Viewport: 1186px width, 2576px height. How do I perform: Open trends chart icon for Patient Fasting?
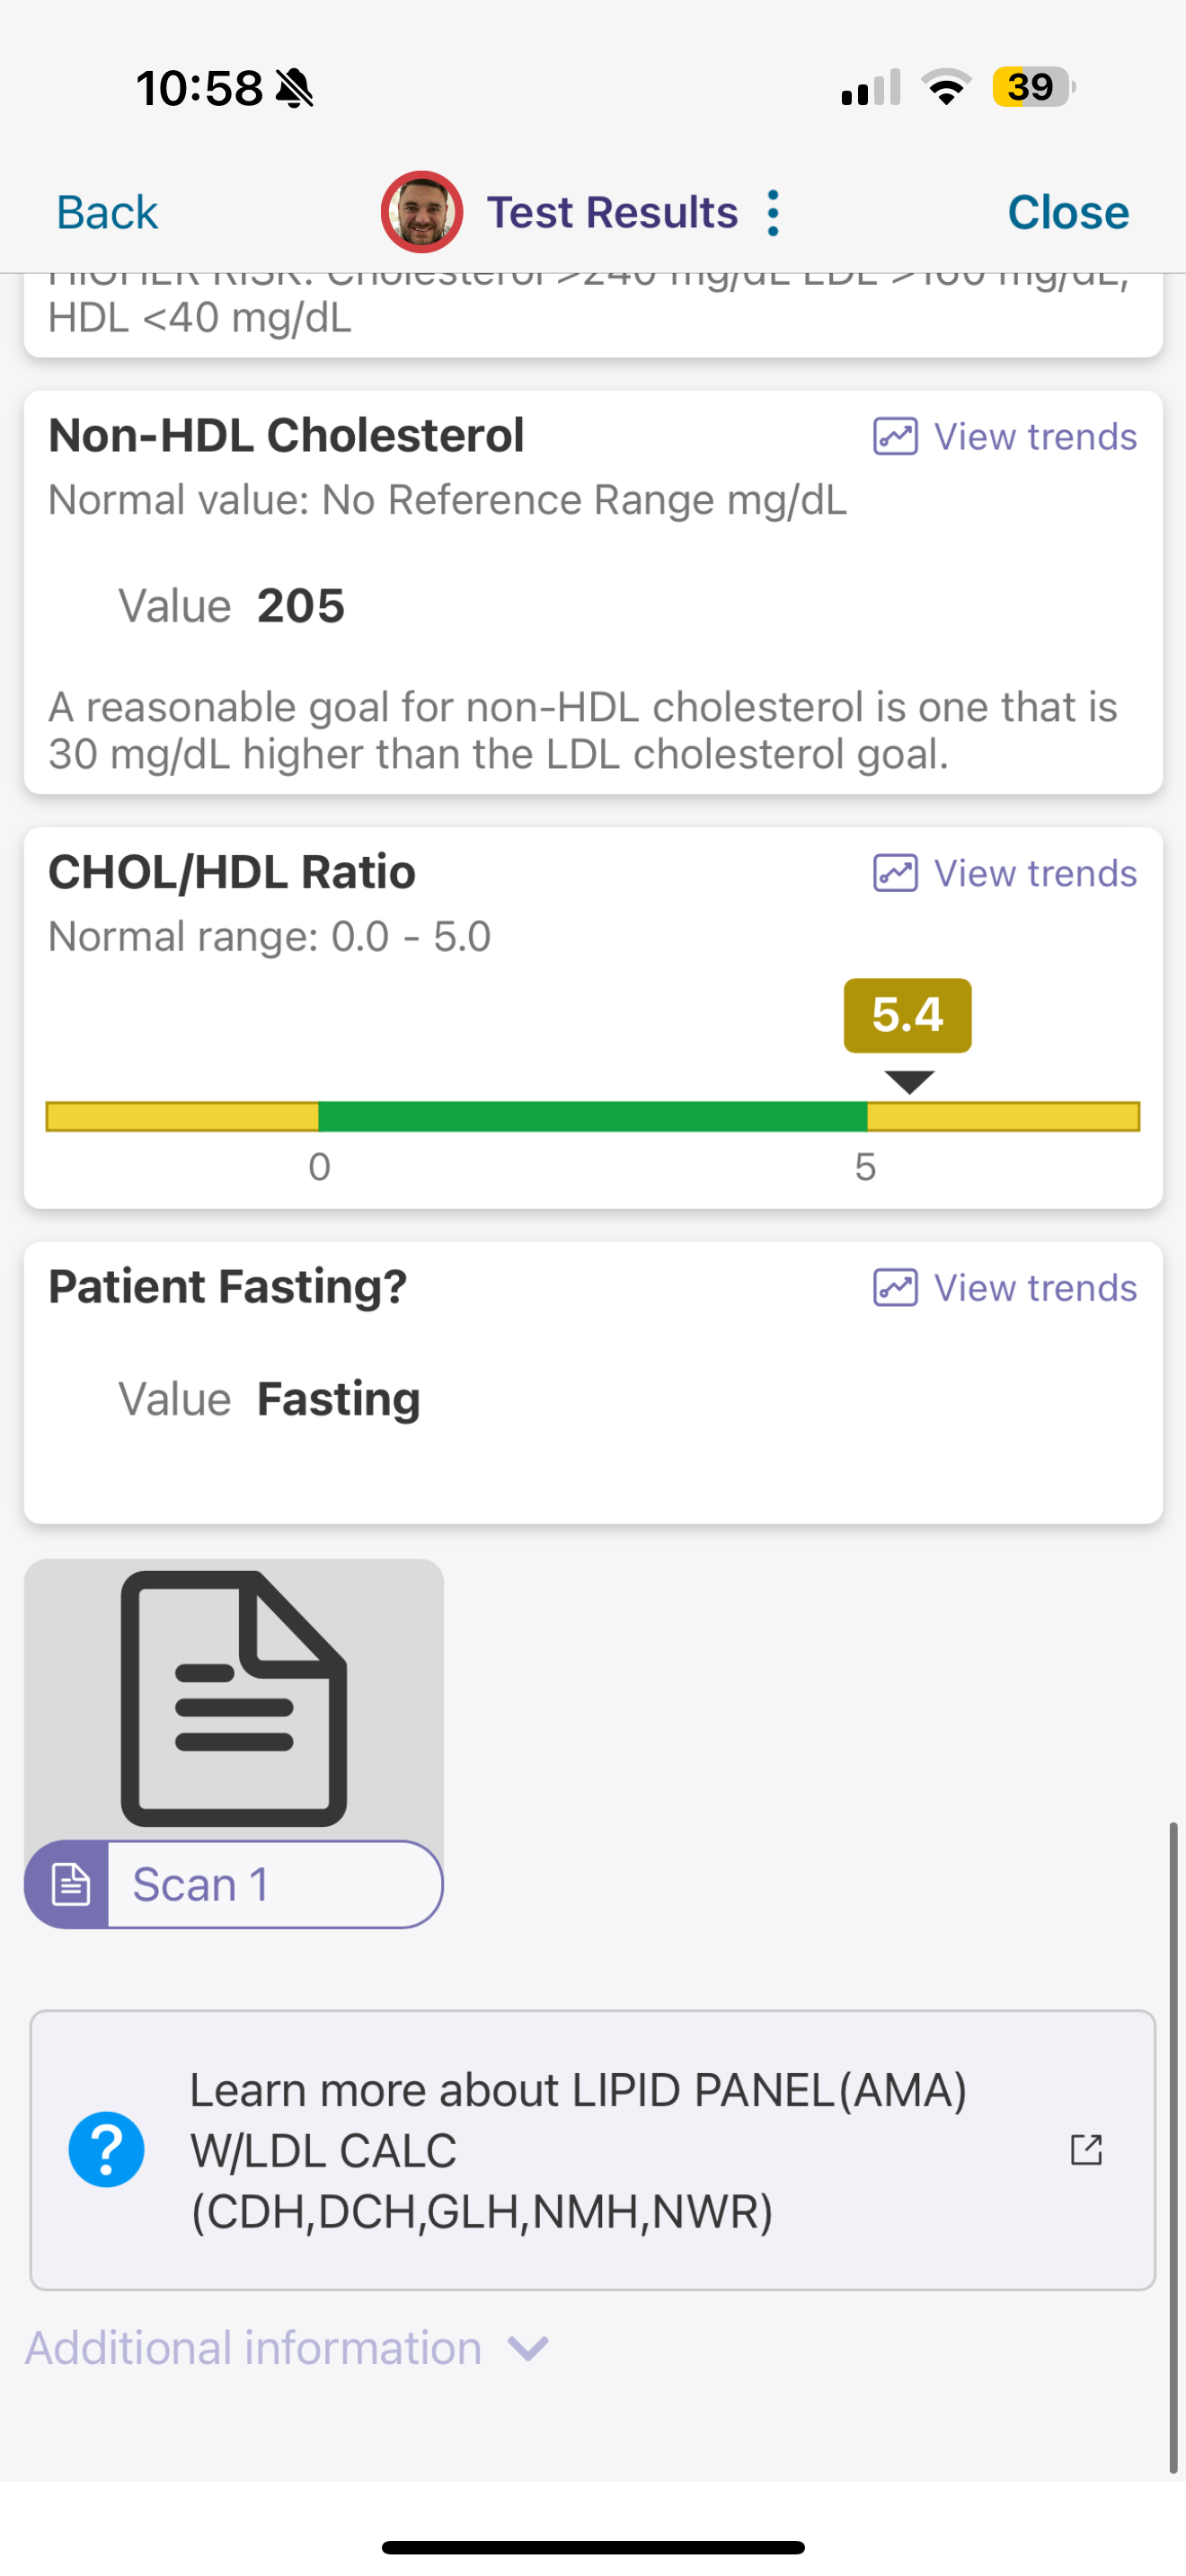click(x=895, y=1288)
